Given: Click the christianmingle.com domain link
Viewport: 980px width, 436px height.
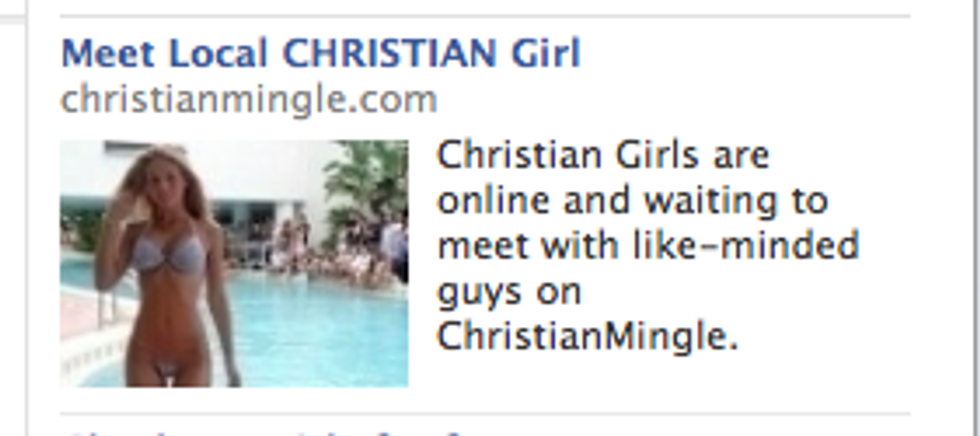Looking at the screenshot, I should tap(249, 100).
